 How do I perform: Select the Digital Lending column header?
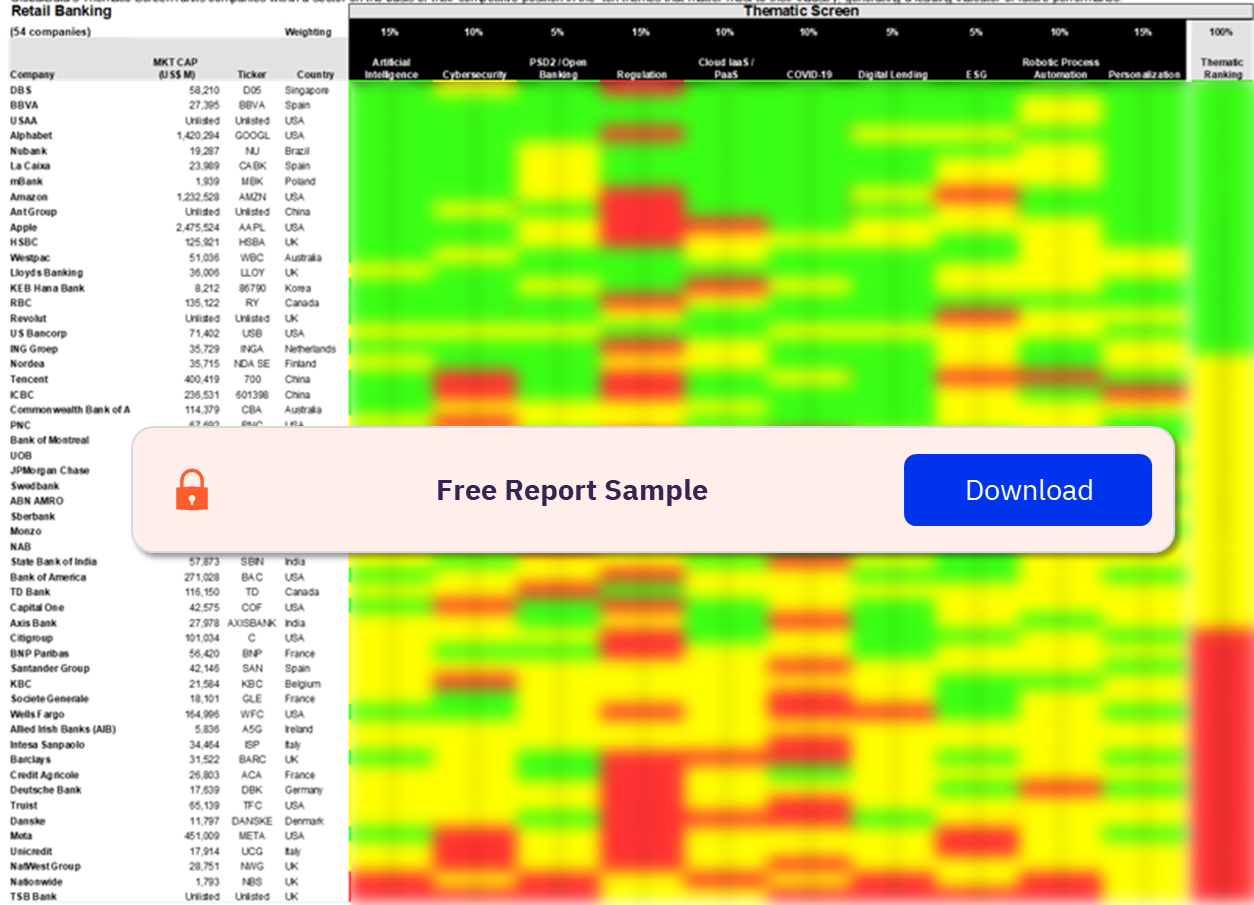pyautogui.click(x=892, y=74)
